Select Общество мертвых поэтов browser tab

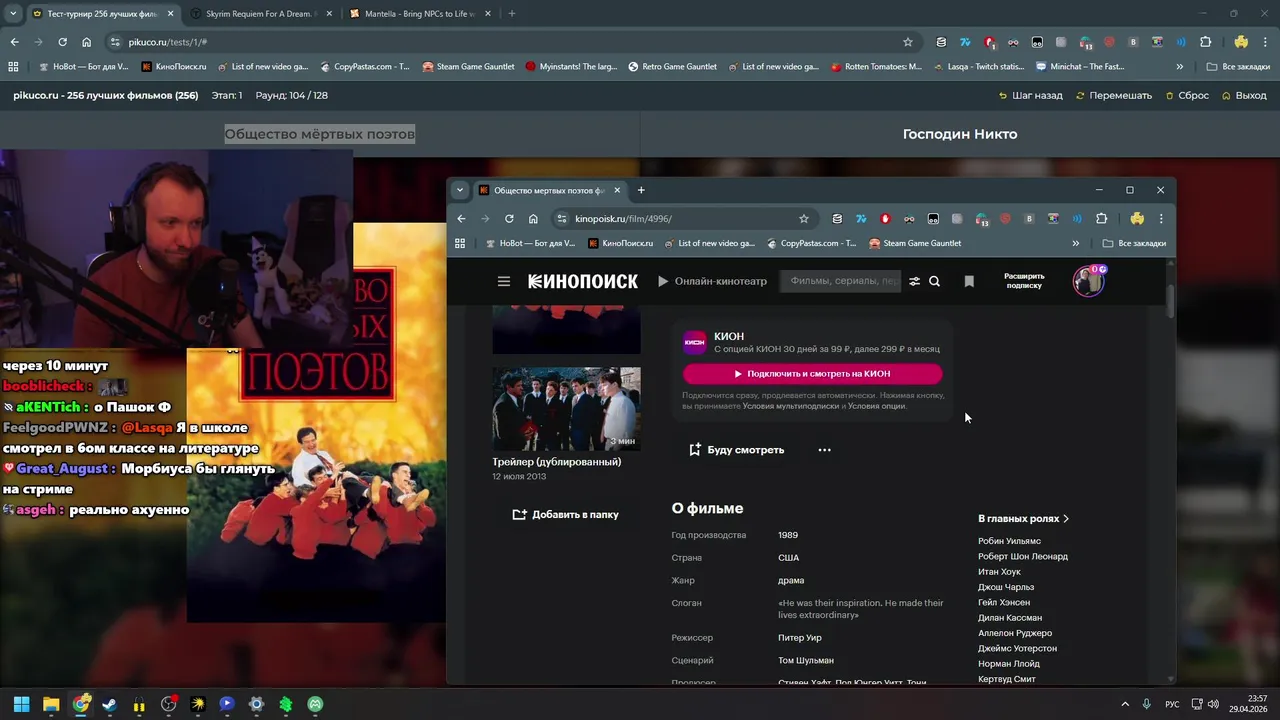(549, 190)
